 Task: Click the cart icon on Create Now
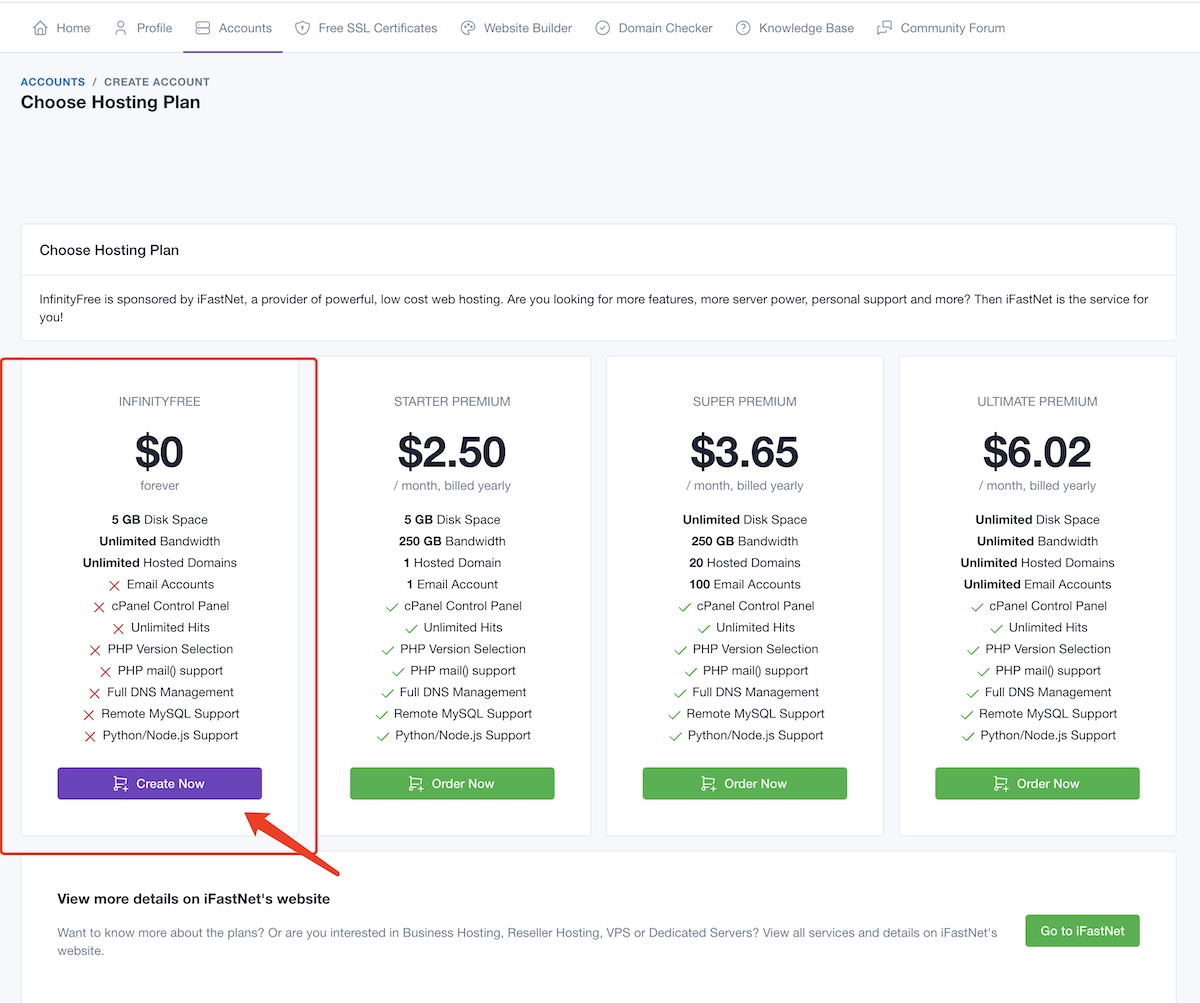click(x=121, y=784)
